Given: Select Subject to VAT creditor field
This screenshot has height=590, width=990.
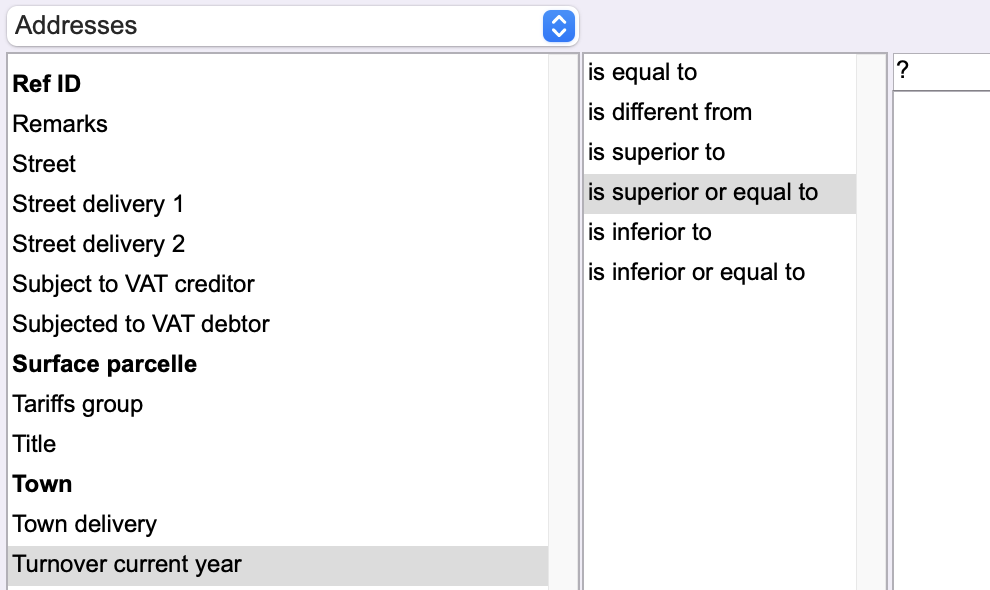Looking at the screenshot, I should pyautogui.click(x=133, y=284).
